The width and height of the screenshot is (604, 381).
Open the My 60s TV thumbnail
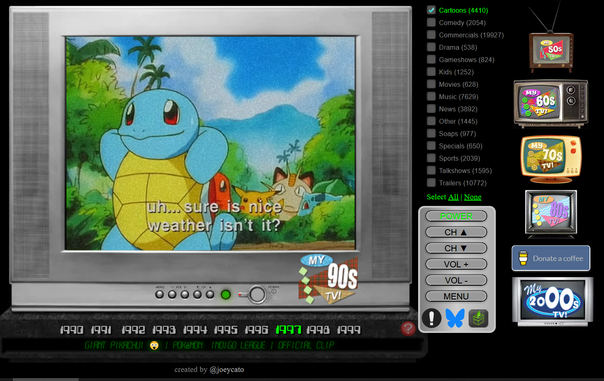pyautogui.click(x=551, y=103)
